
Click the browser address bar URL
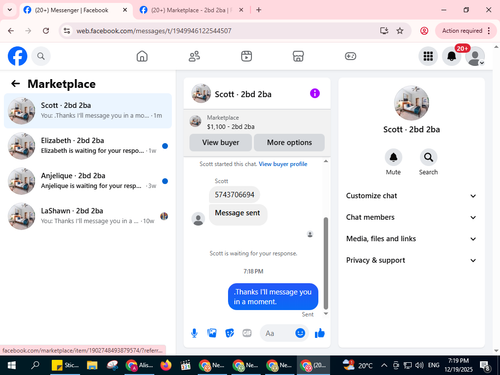(x=154, y=31)
